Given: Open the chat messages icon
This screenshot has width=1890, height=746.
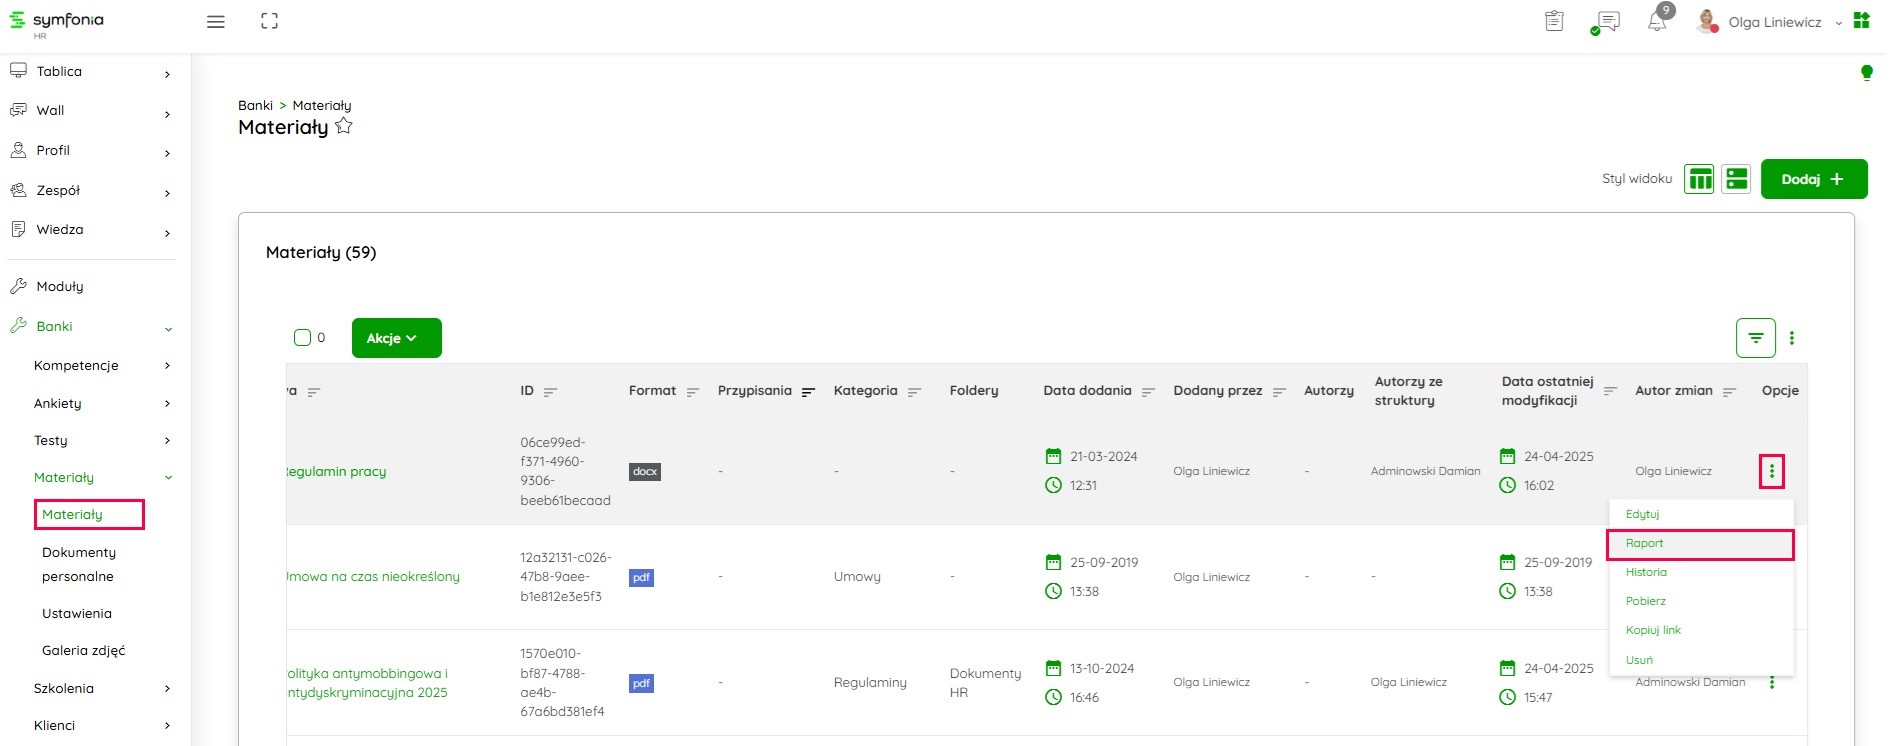Looking at the screenshot, I should pos(1608,22).
